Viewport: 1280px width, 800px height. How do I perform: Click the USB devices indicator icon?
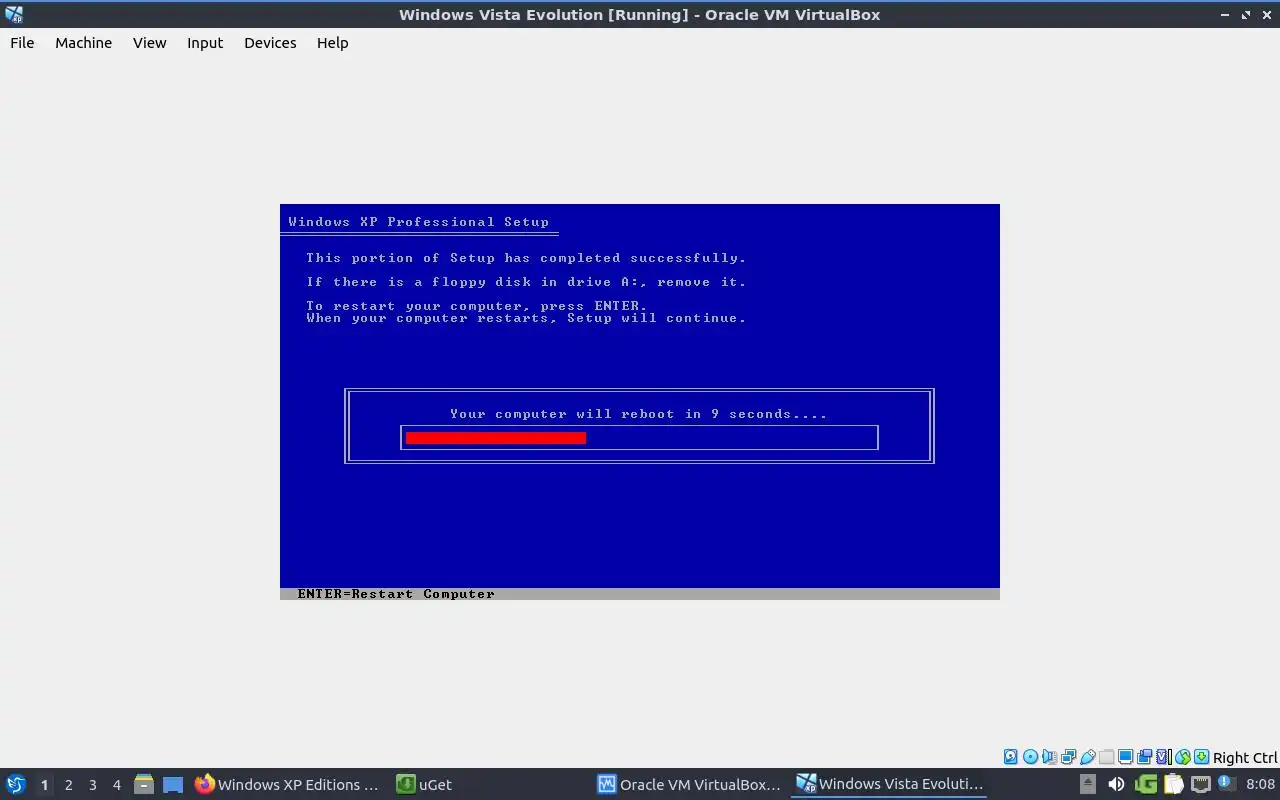pos(1088,757)
